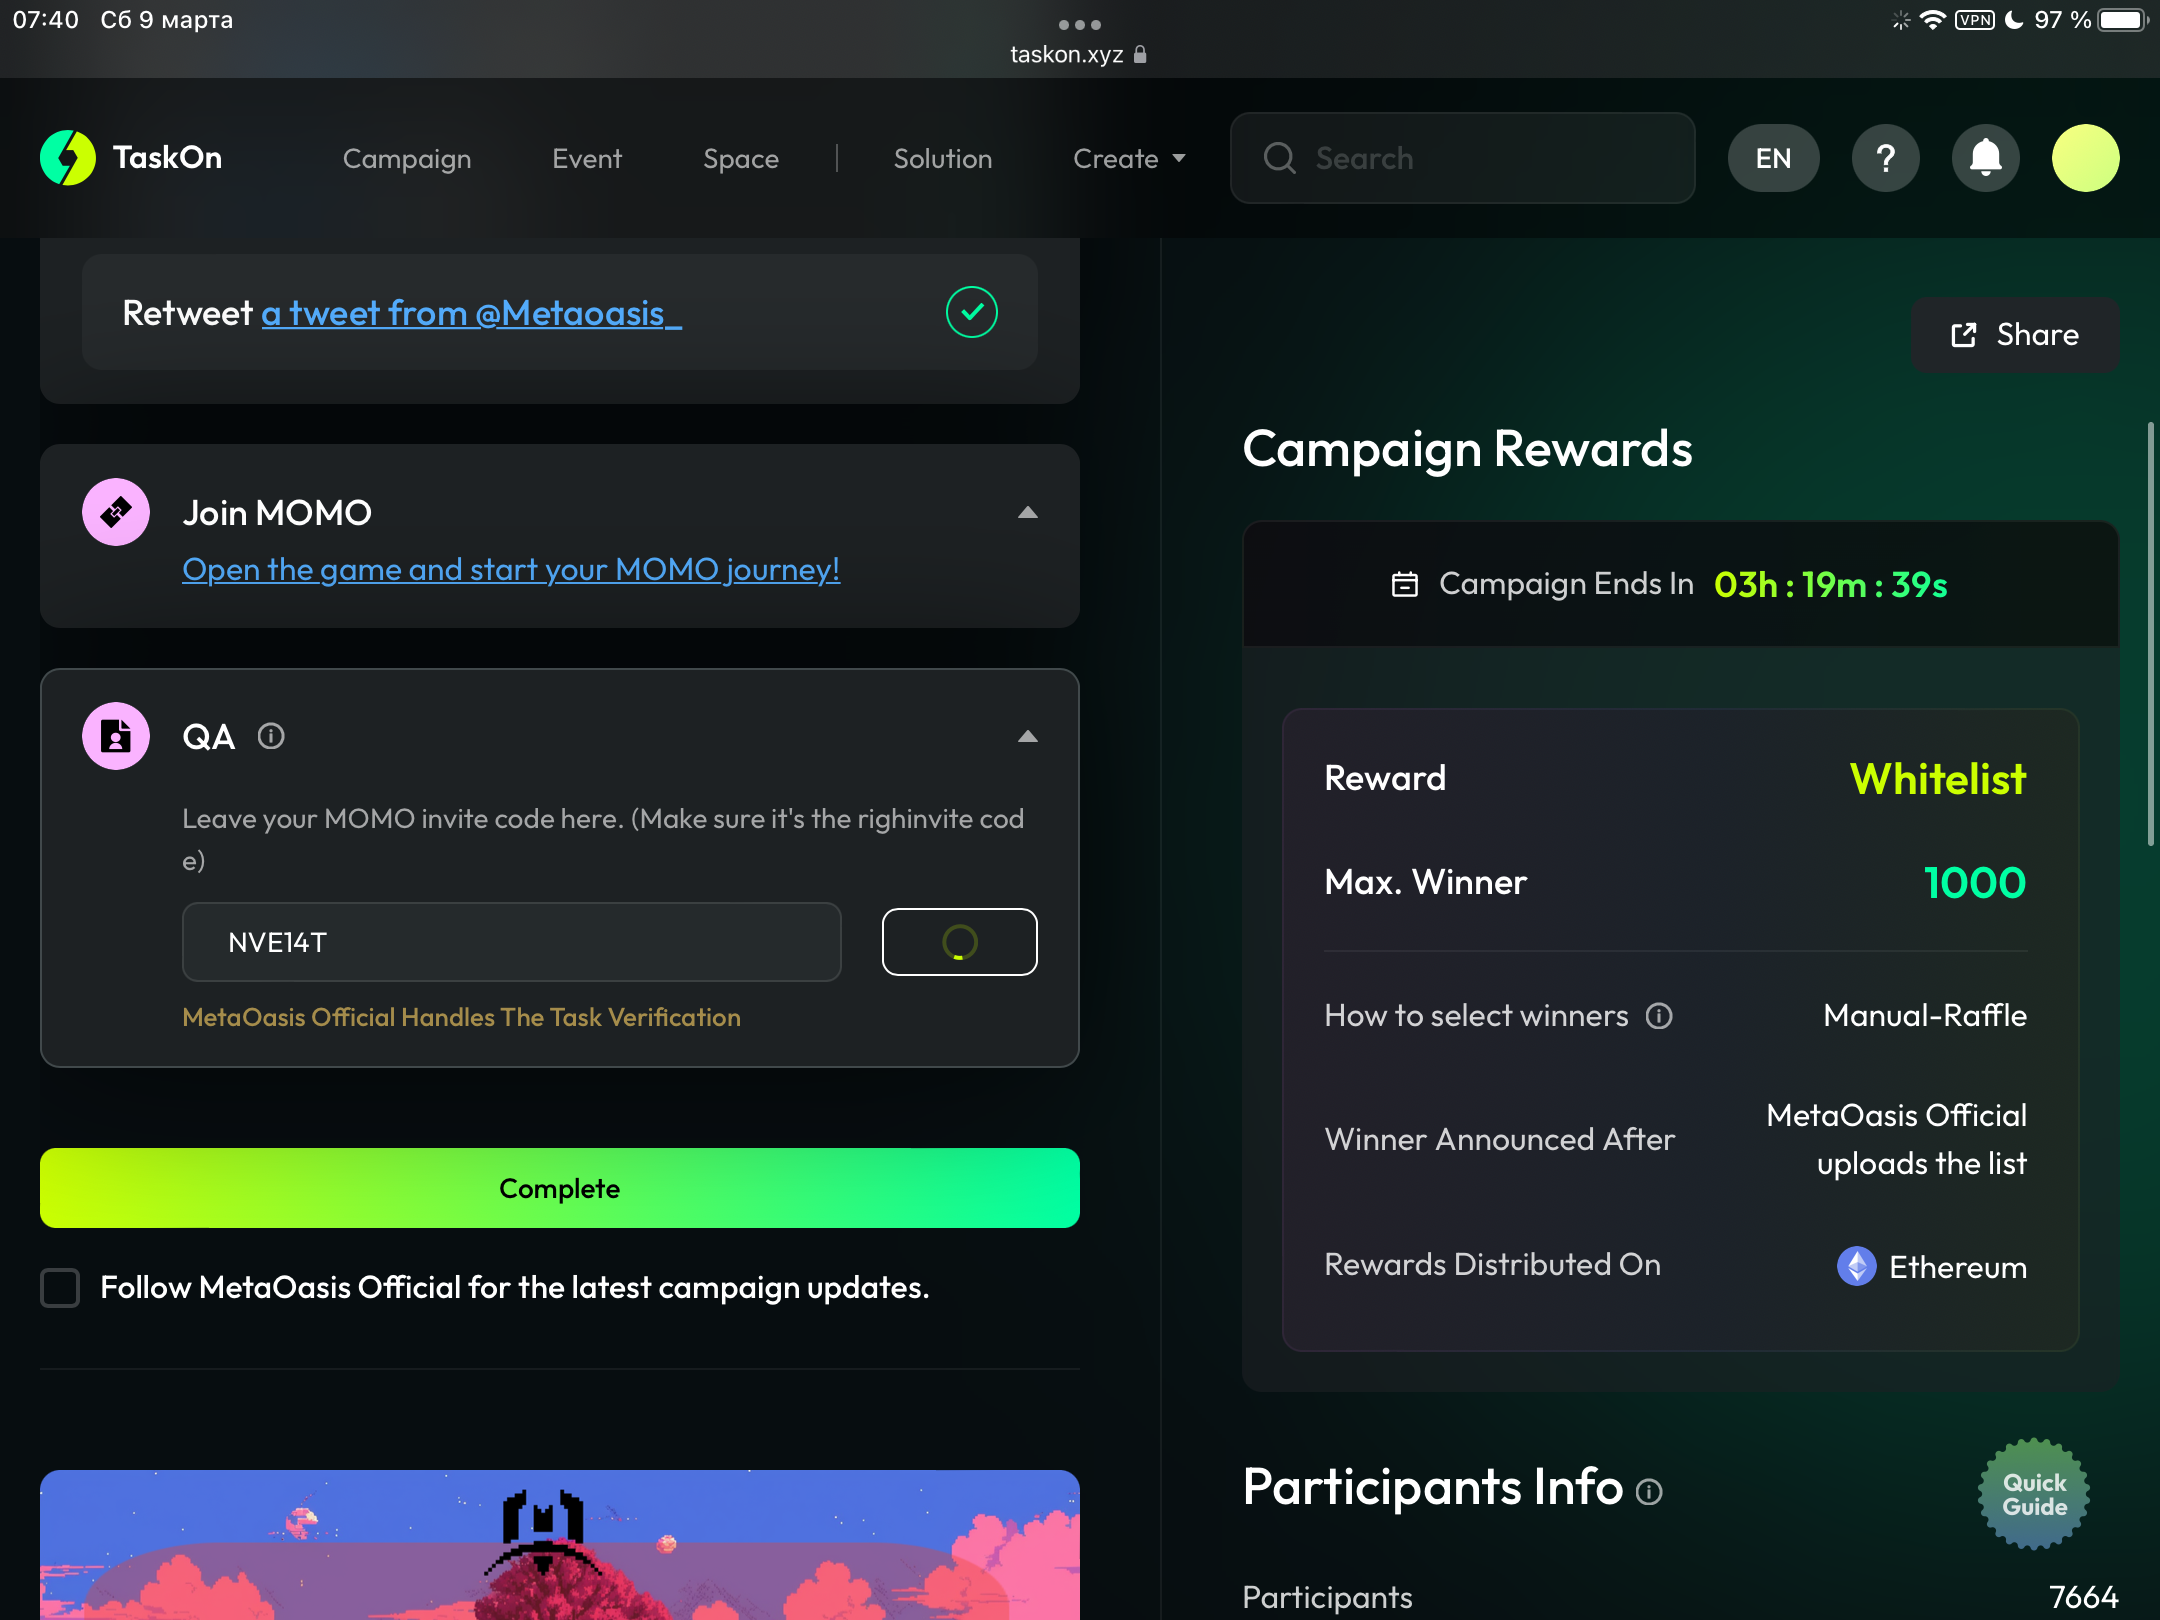Click info icon beside How to select winners
Viewport: 2160px width, 1620px height.
1659,1016
